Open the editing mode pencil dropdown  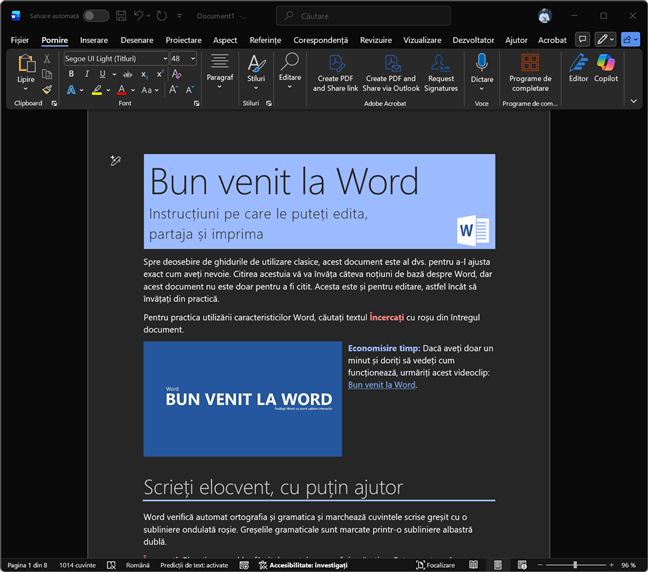[605, 40]
